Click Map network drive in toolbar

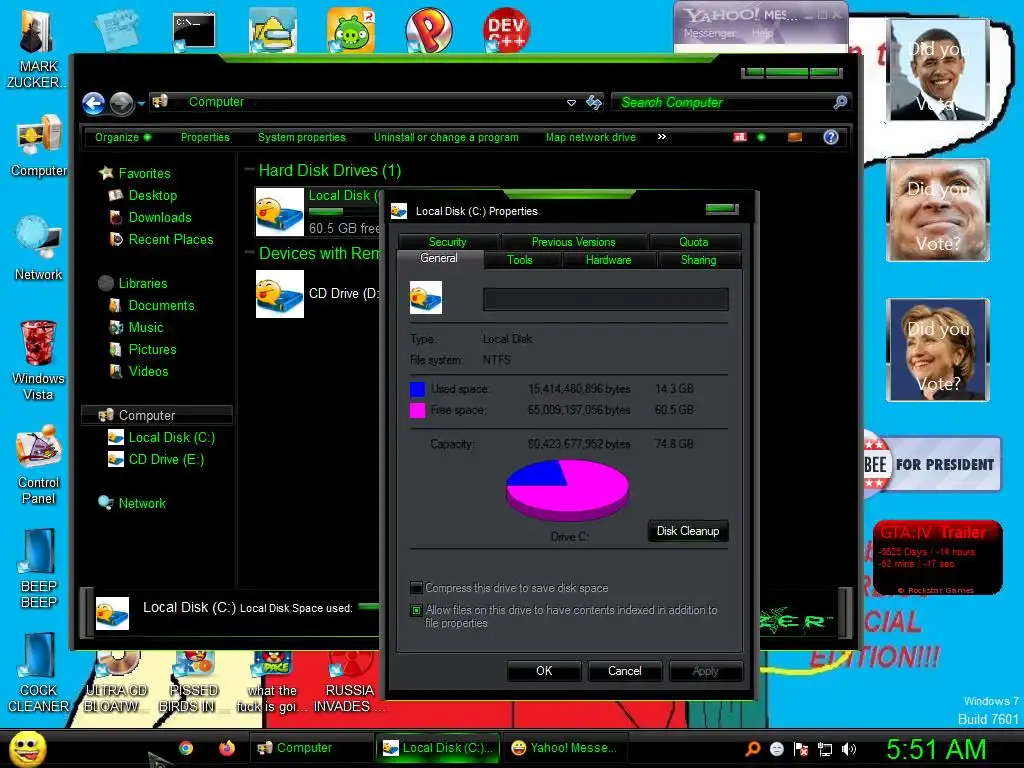coord(590,137)
